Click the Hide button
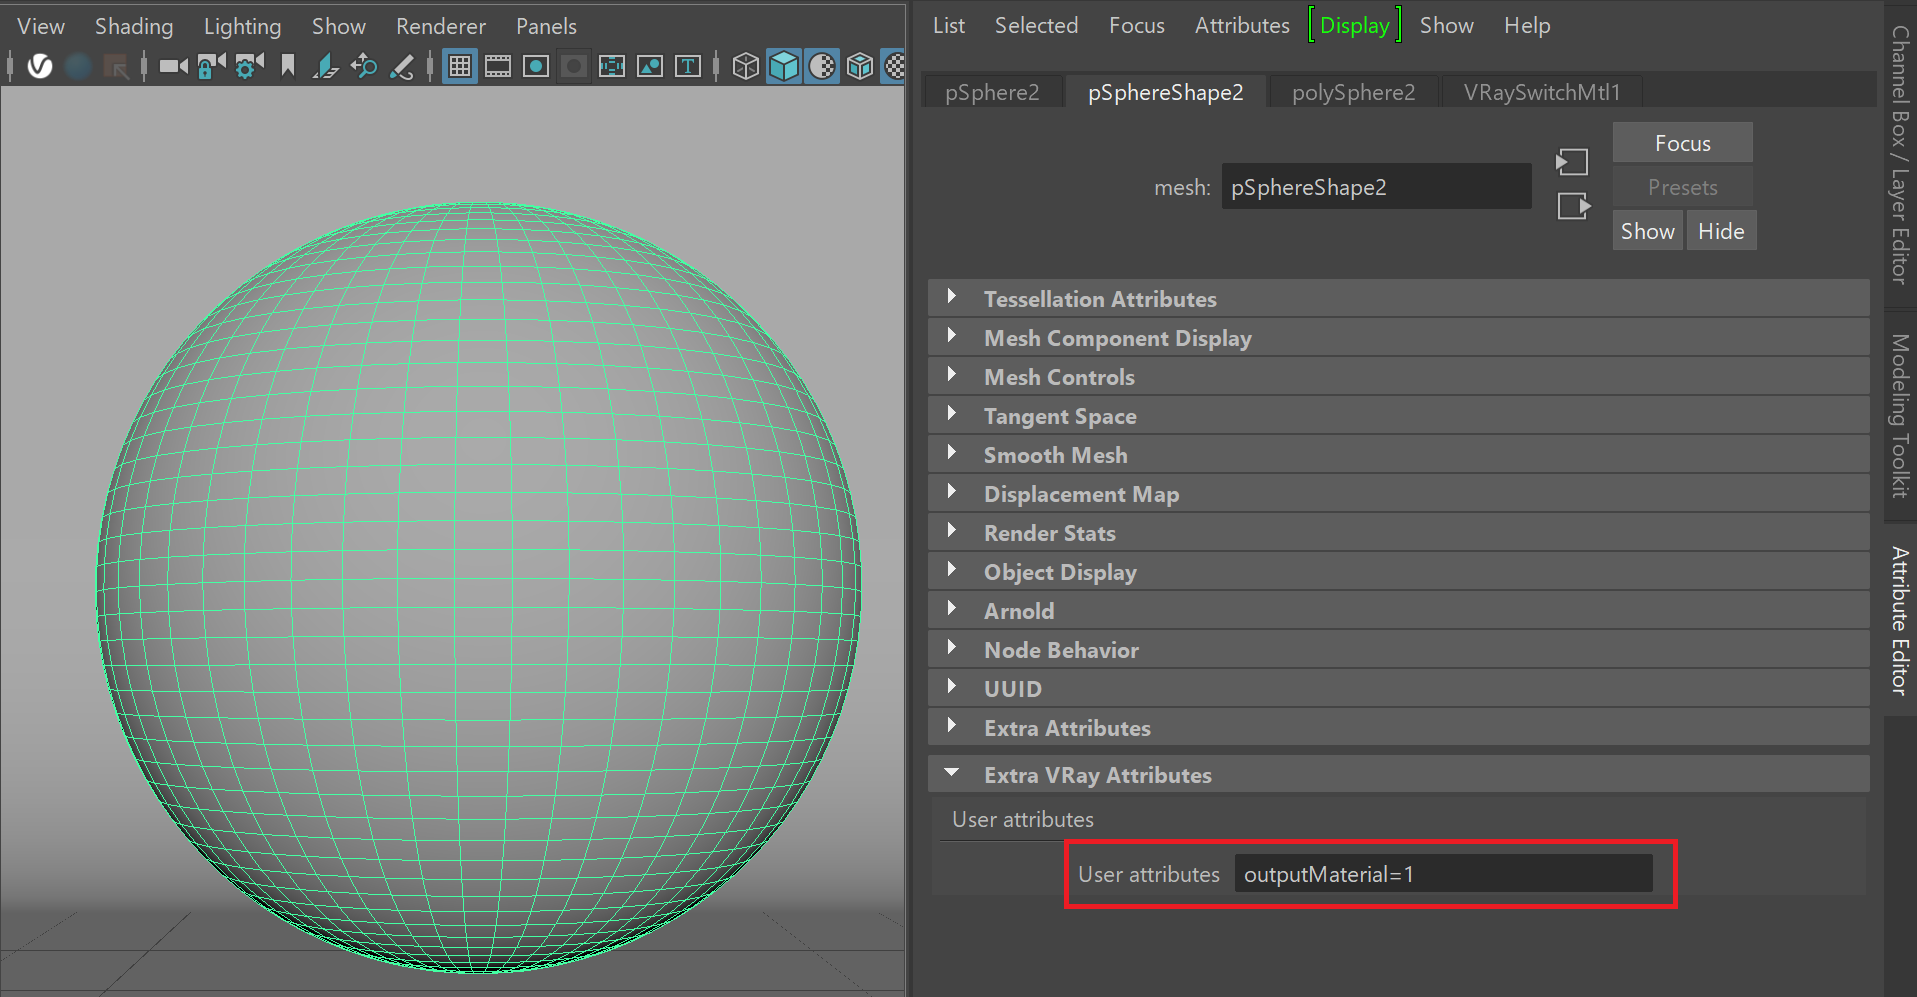The image size is (1917, 997). (x=1721, y=231)
